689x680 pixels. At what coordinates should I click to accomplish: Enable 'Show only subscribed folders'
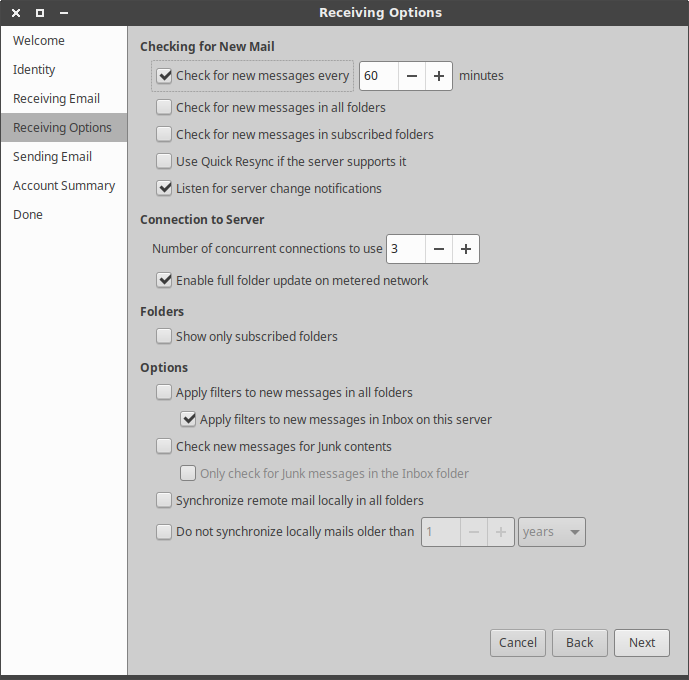coord(165,336)
